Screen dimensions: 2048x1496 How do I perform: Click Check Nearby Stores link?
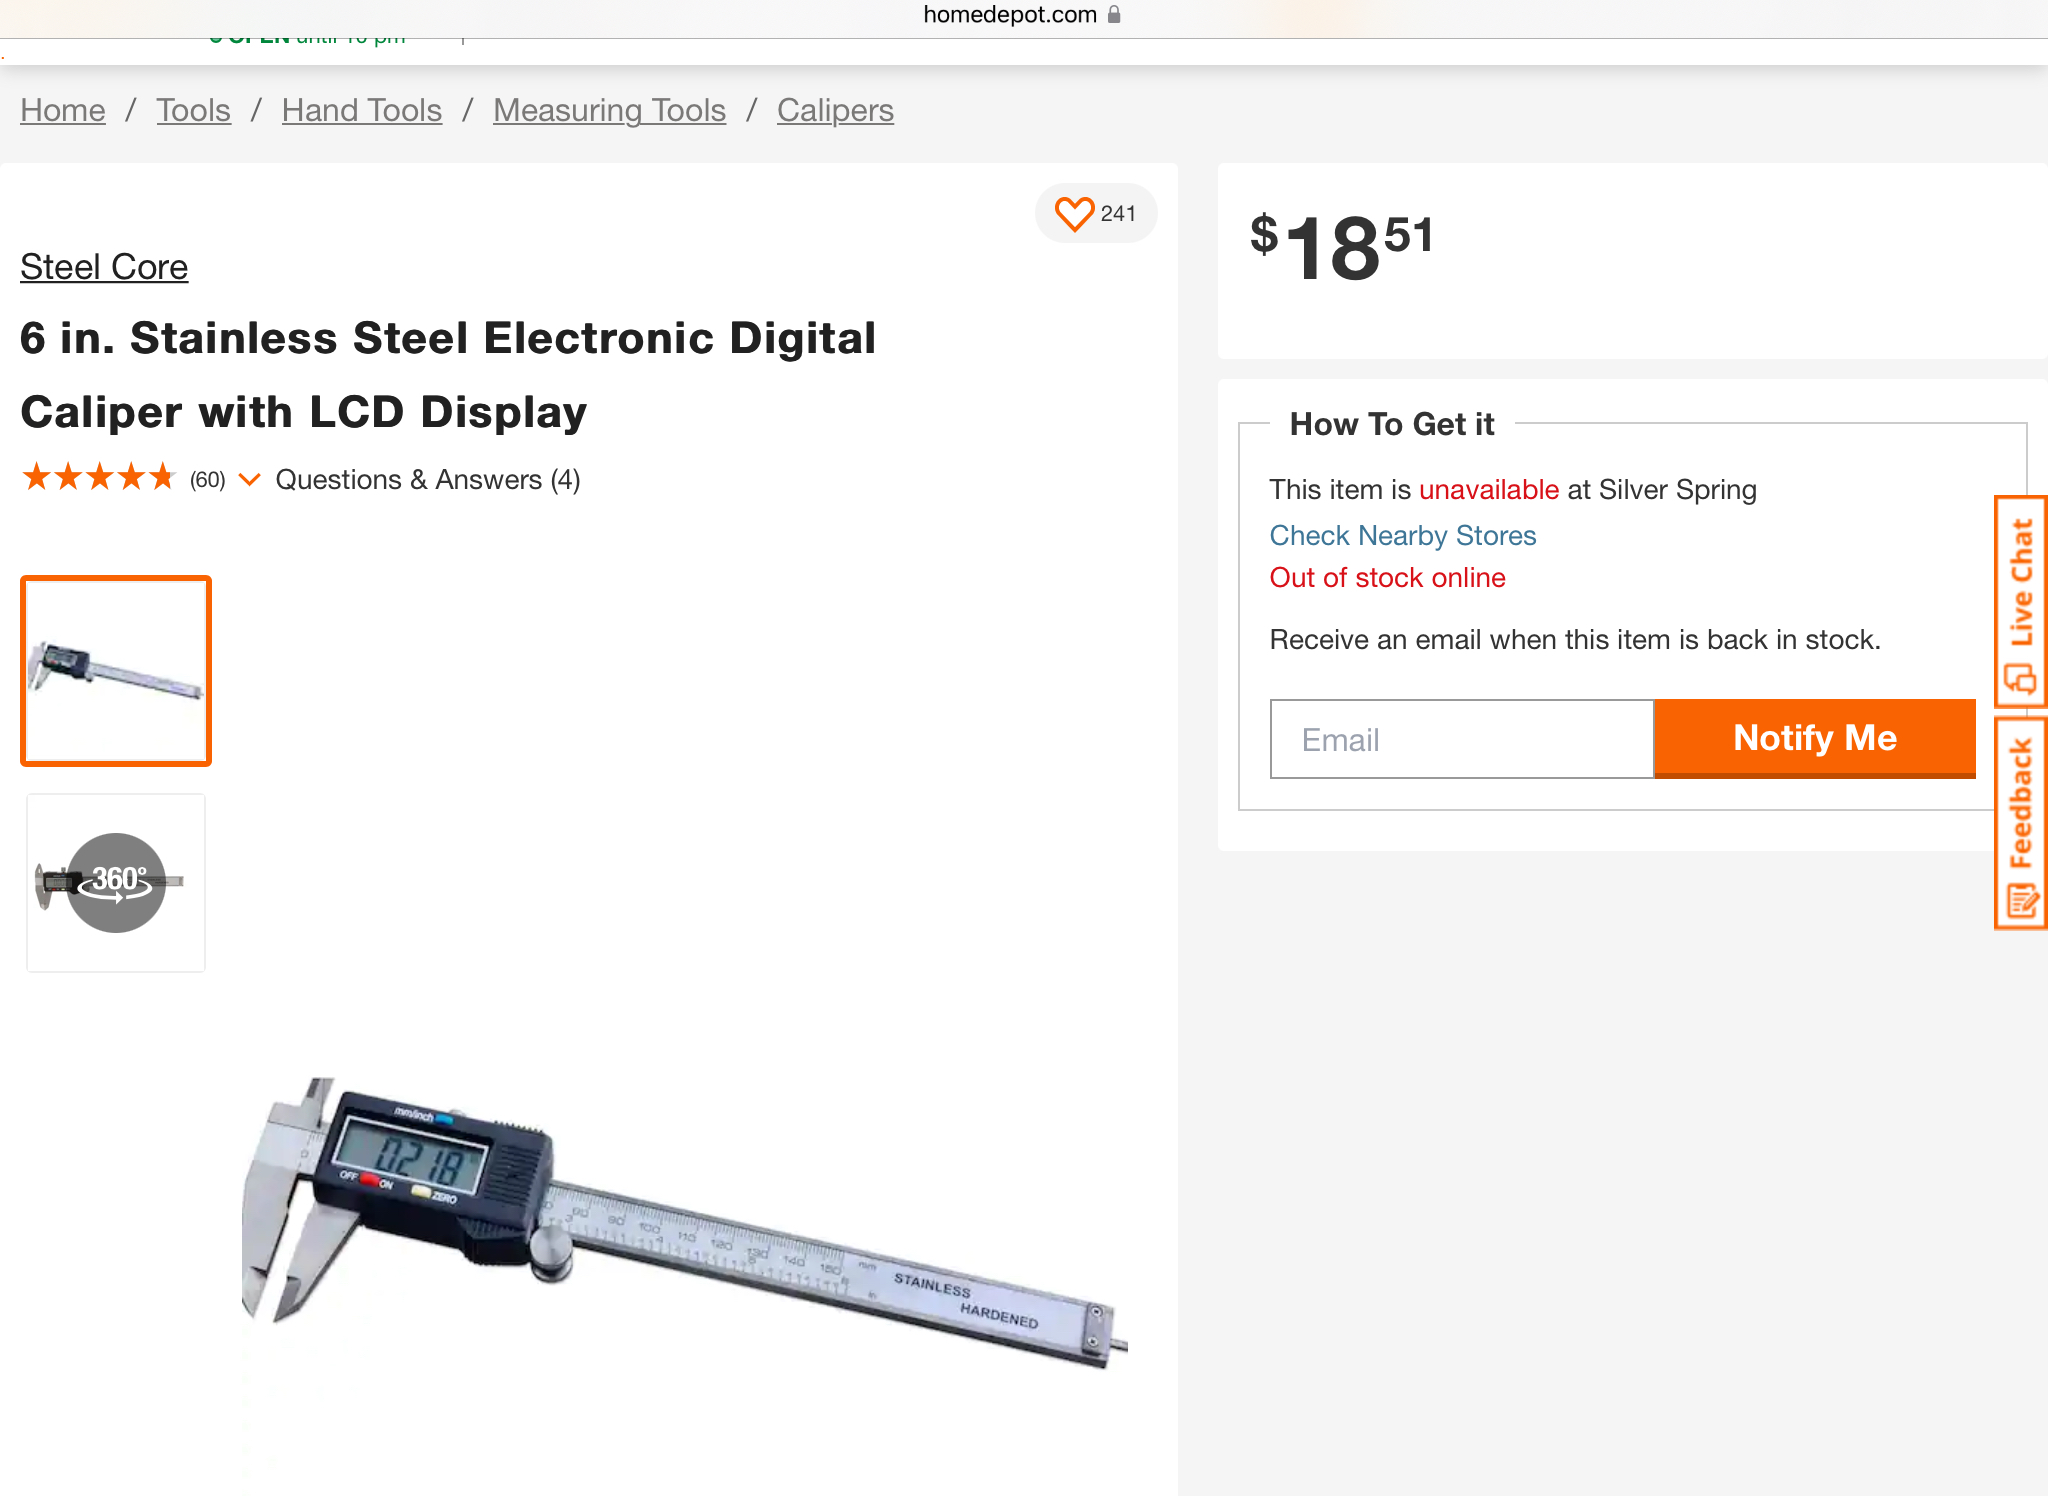(x=1402, y=536)
